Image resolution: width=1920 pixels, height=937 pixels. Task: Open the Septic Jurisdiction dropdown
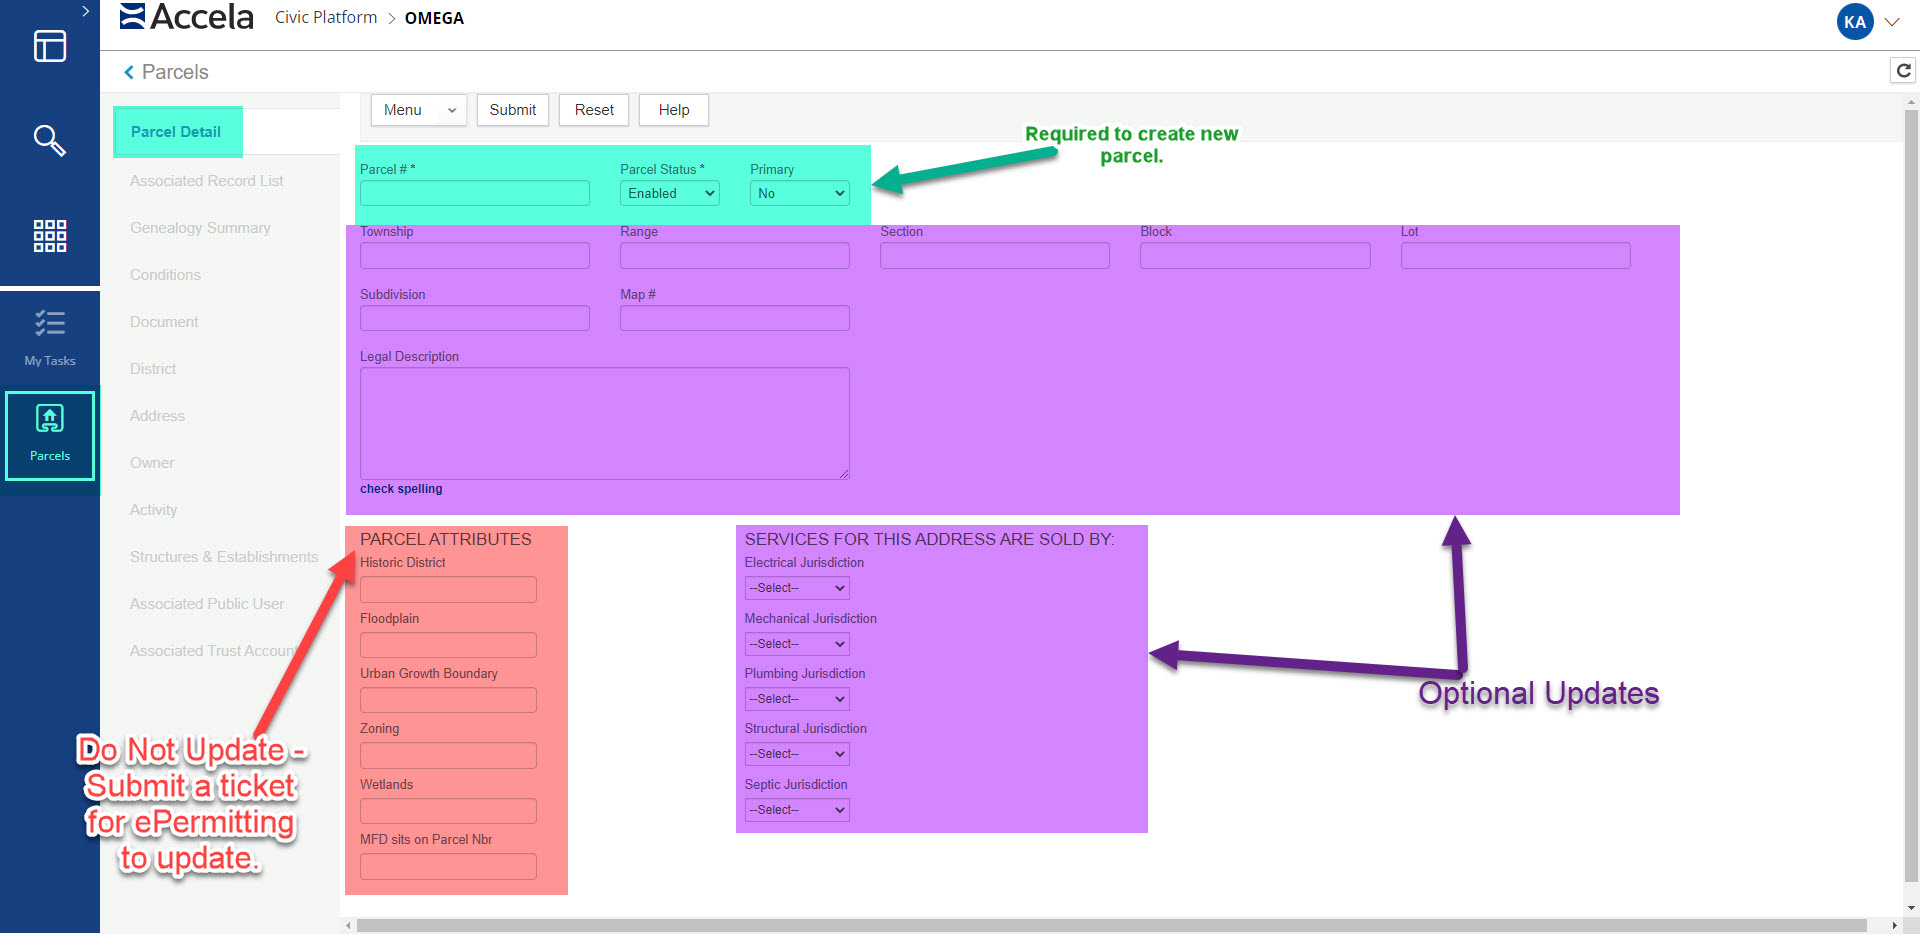point(796,810)
